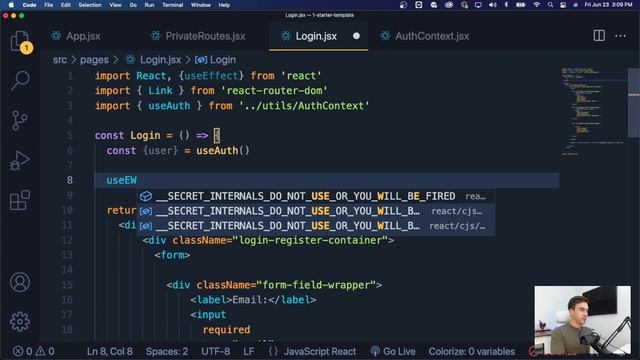The image size is (640, 360).
Task: Click the pages breadcrumb
Action: (x=94, y=60)
